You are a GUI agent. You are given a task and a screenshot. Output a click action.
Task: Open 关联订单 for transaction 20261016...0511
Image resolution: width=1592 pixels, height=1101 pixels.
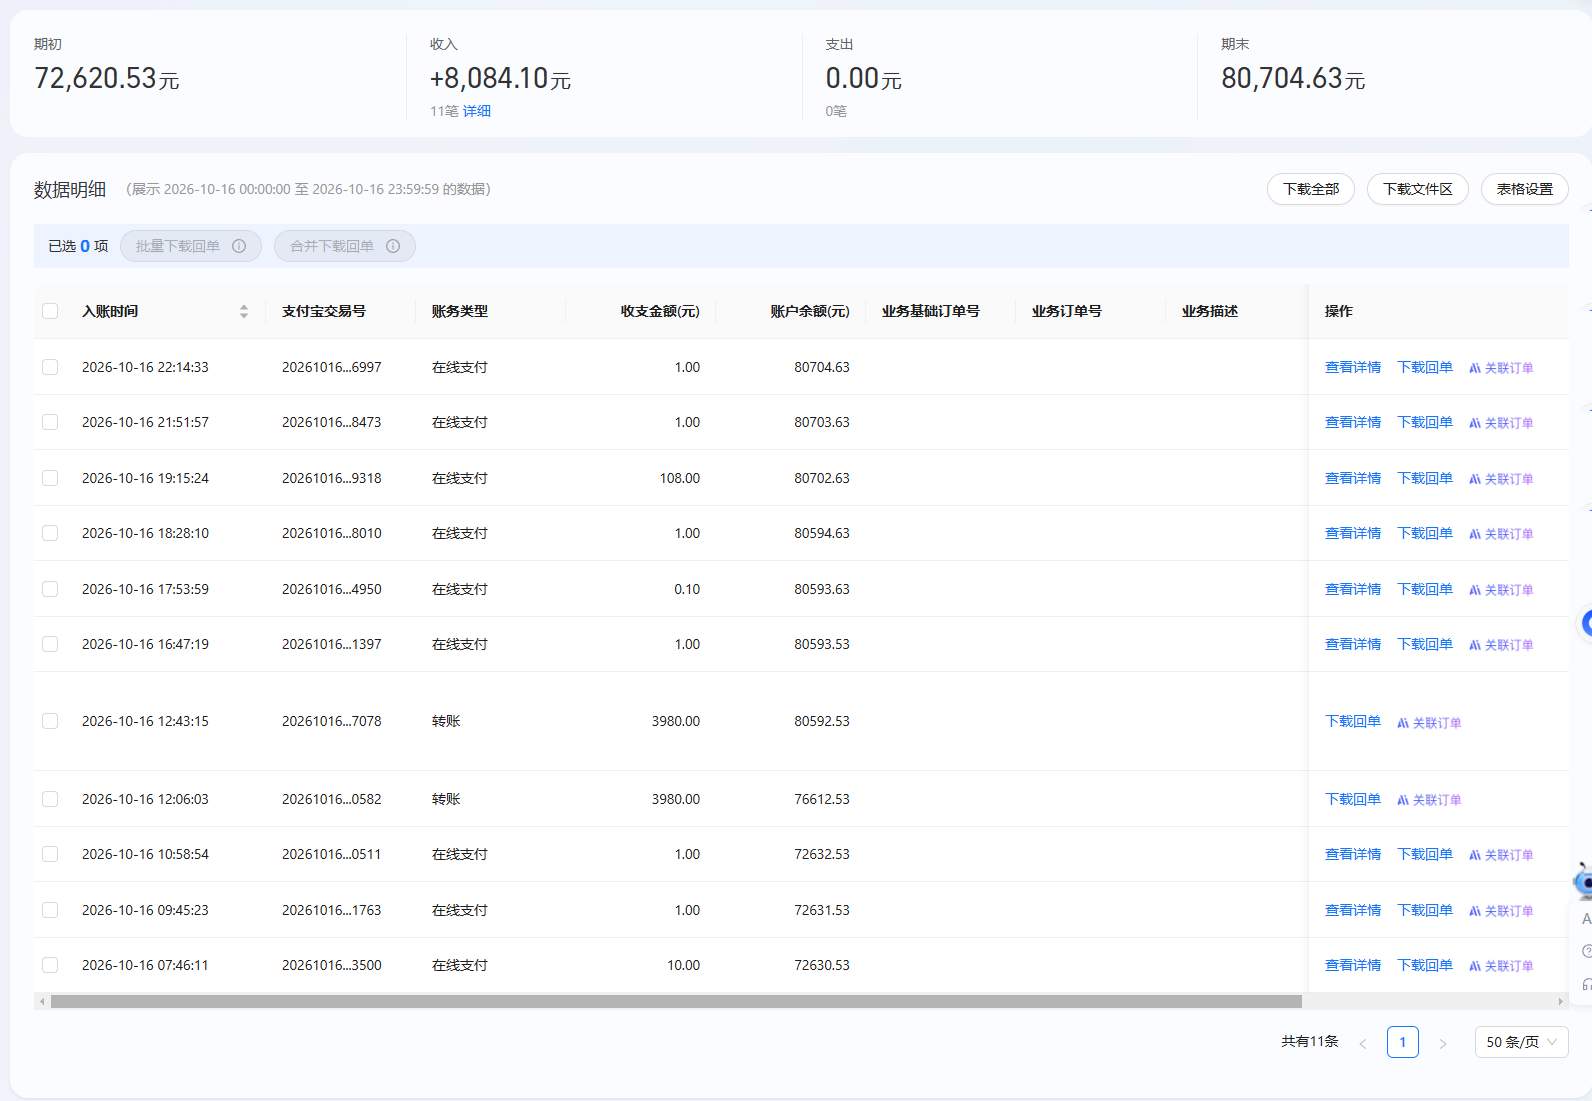(x=1501, y=855)
